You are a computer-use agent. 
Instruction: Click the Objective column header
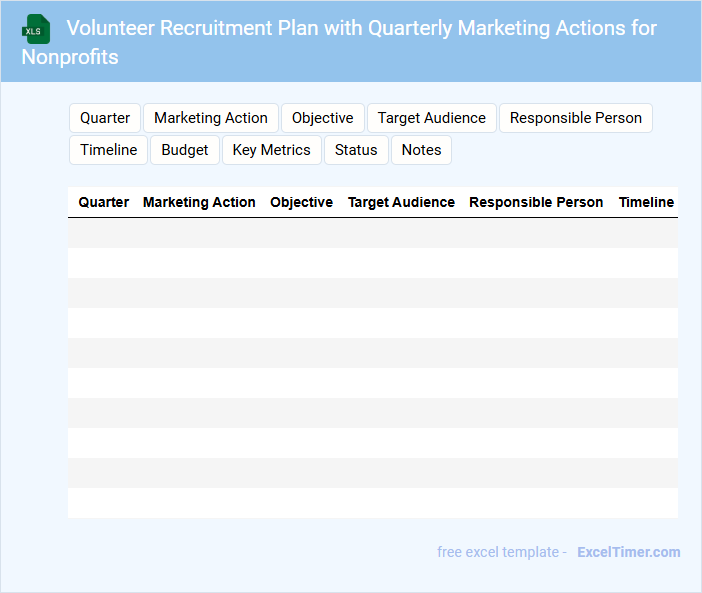tap(301, 202)
